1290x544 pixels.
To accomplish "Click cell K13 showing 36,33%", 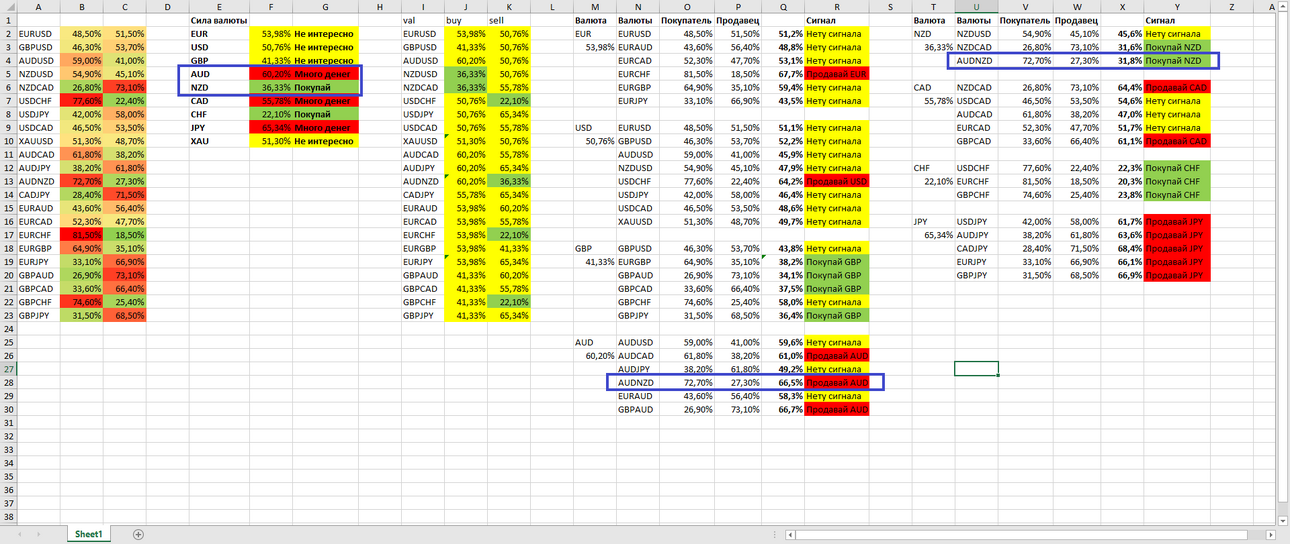I will click(x=509, y=181).
